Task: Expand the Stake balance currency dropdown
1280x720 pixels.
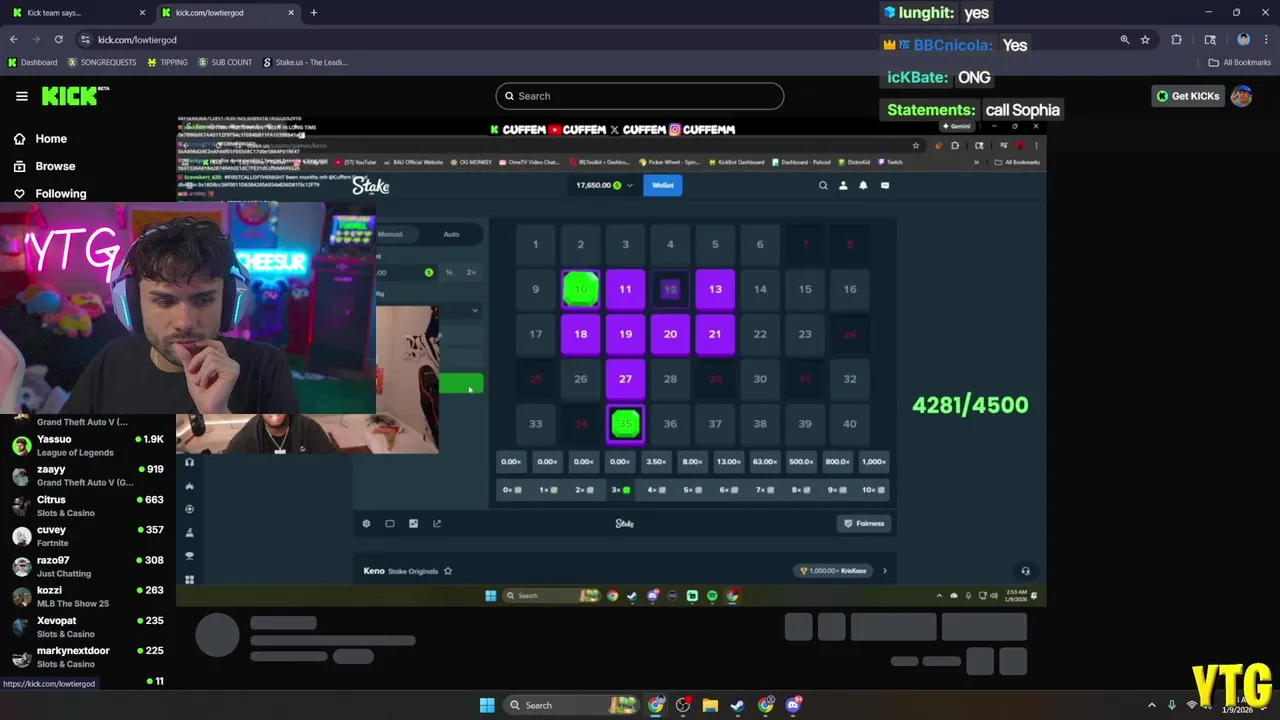Action: [x=629, y=185]
